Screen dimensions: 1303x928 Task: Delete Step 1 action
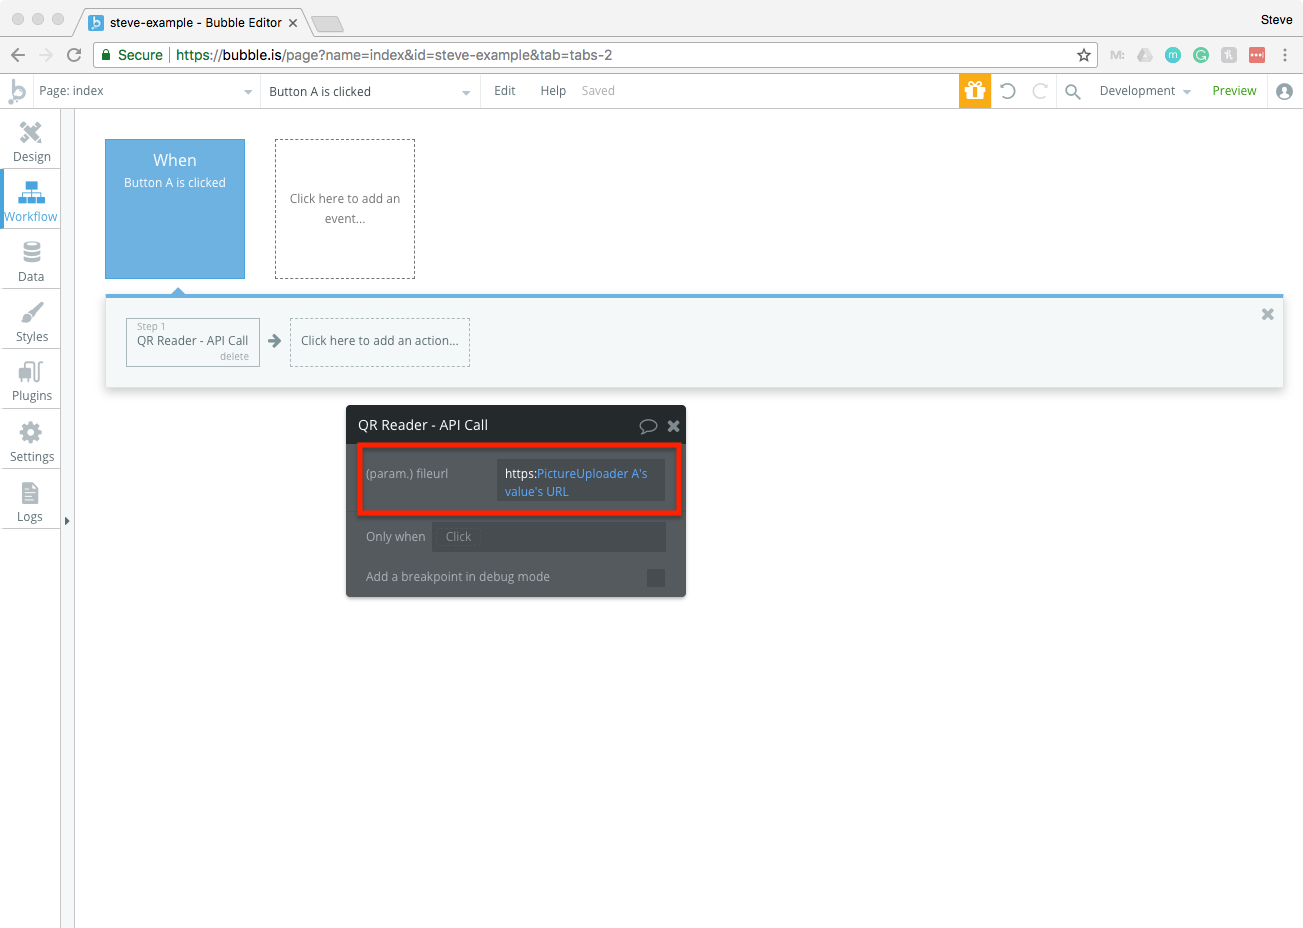[x=235, y=357]
